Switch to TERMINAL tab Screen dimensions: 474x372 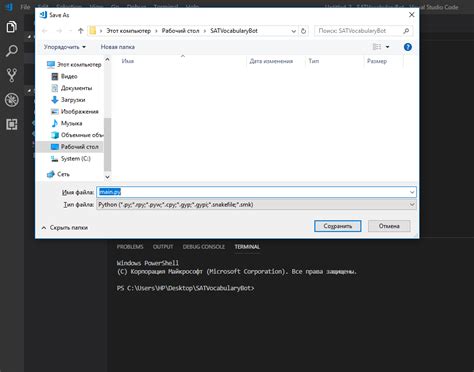pos(247,247)
